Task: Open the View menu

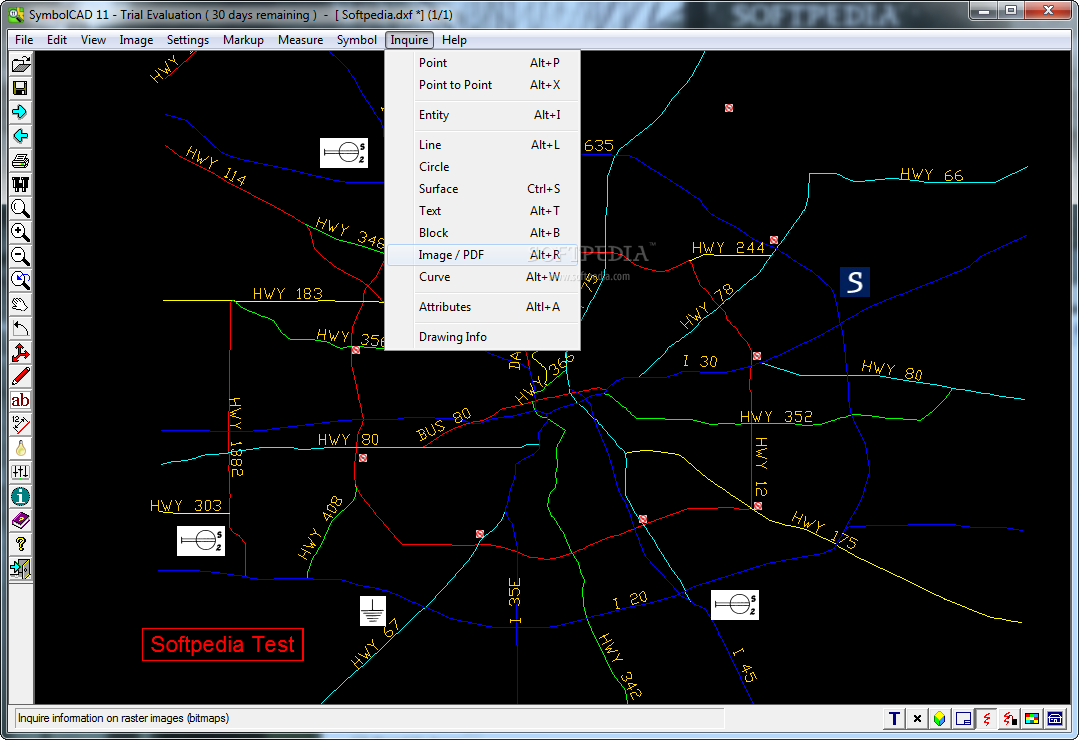Action: (x=94, y=40)
